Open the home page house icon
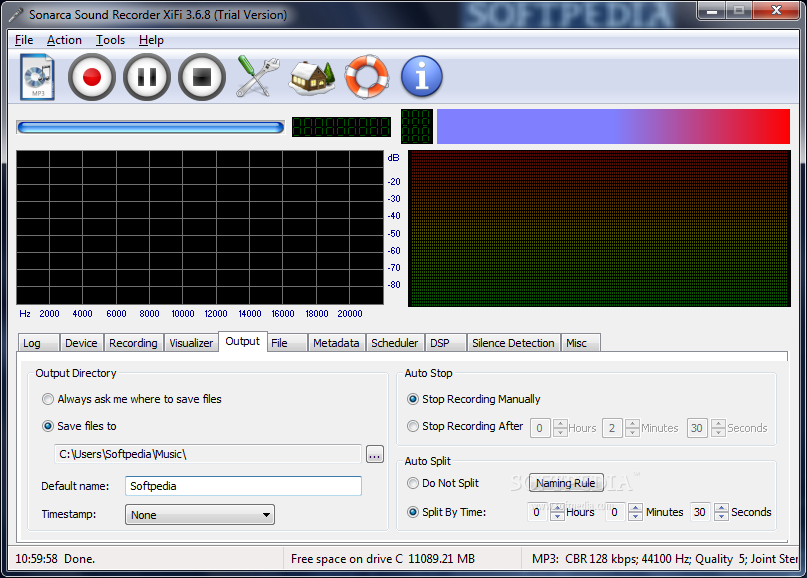The height and width of the screenshot is (578, 807). click(312, 78)
